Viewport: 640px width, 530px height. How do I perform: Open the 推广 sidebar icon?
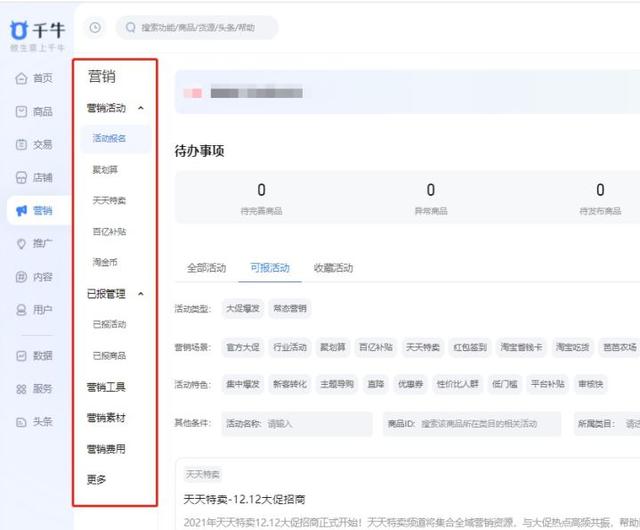[x=21, y=244]
